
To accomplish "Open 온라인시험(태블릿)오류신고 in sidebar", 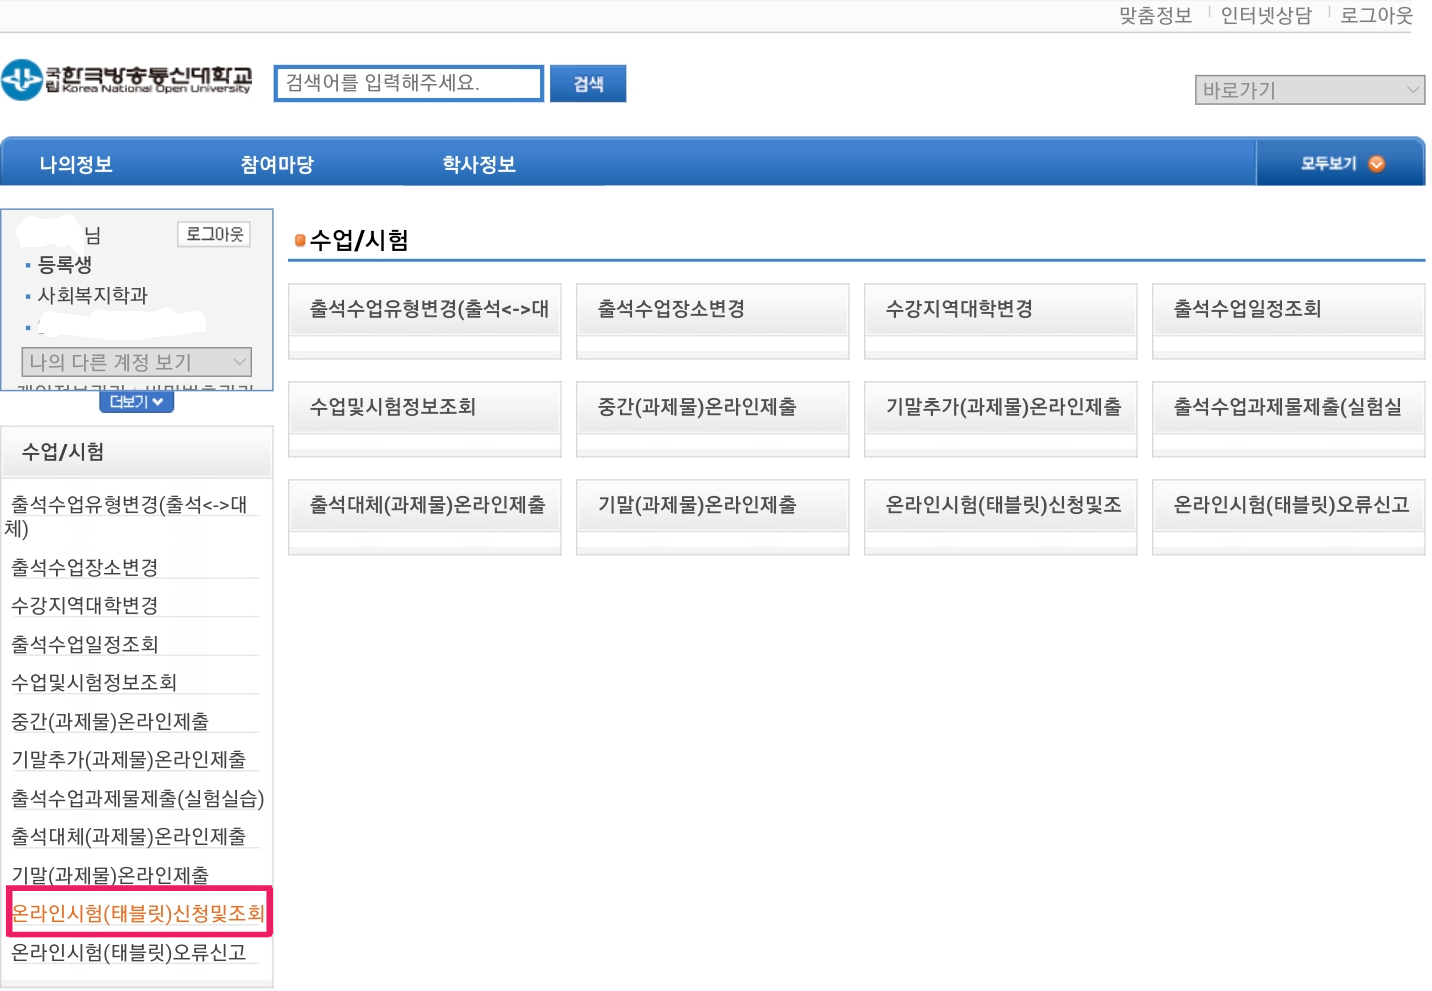I will tap(128, 952).
